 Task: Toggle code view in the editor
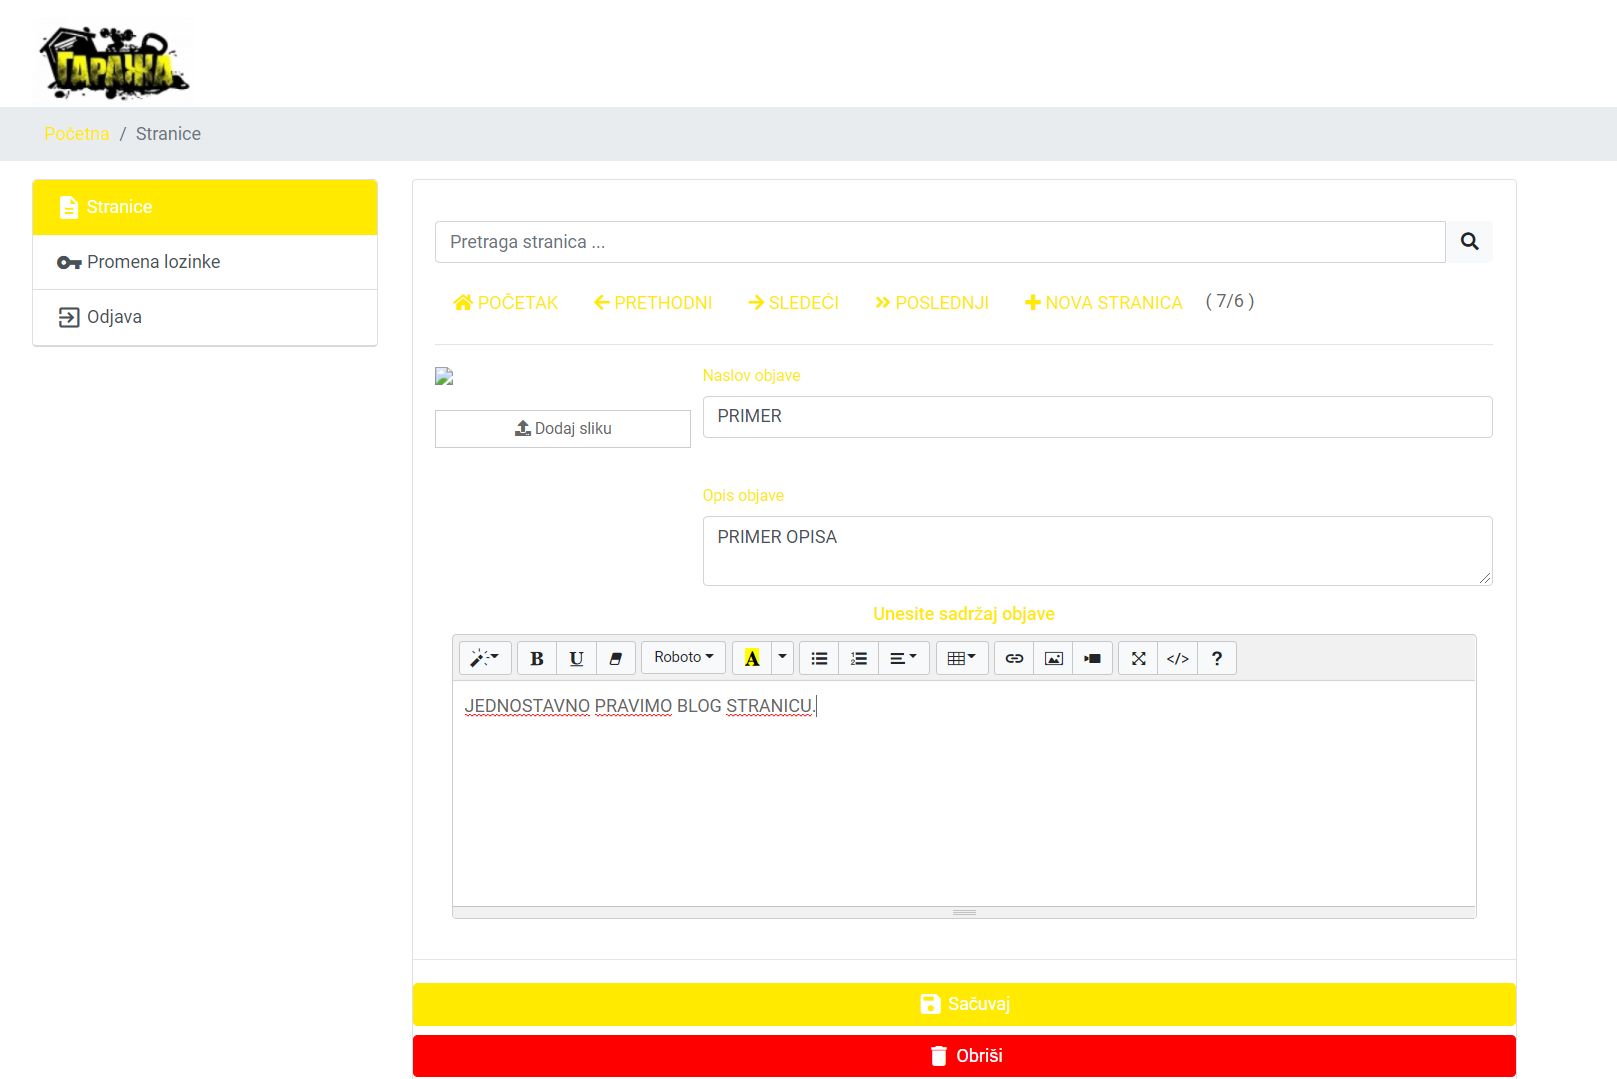[1178, 658]
